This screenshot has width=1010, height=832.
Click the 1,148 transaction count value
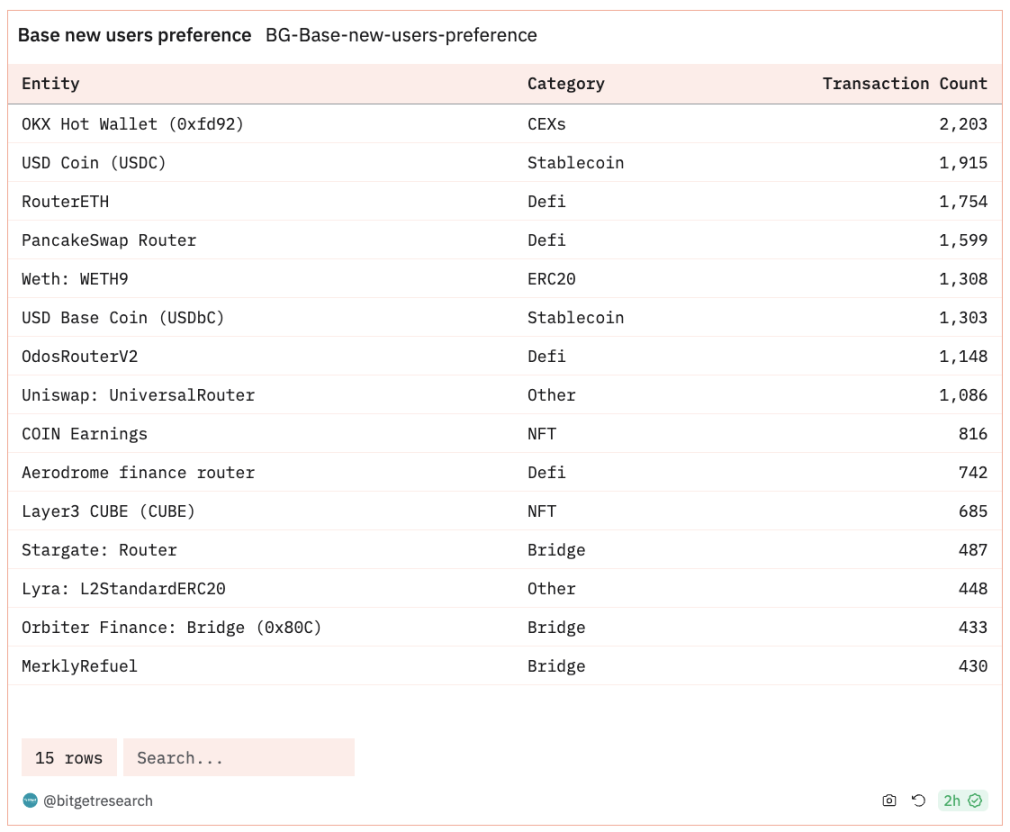click(x=963, y=356)
